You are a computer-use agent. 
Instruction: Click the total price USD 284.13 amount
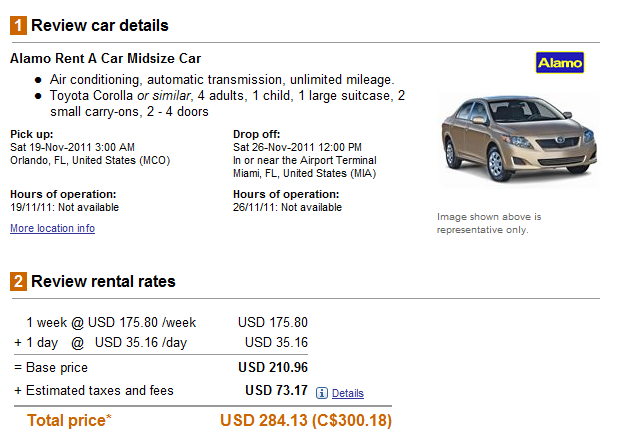[x=264, y=420]
